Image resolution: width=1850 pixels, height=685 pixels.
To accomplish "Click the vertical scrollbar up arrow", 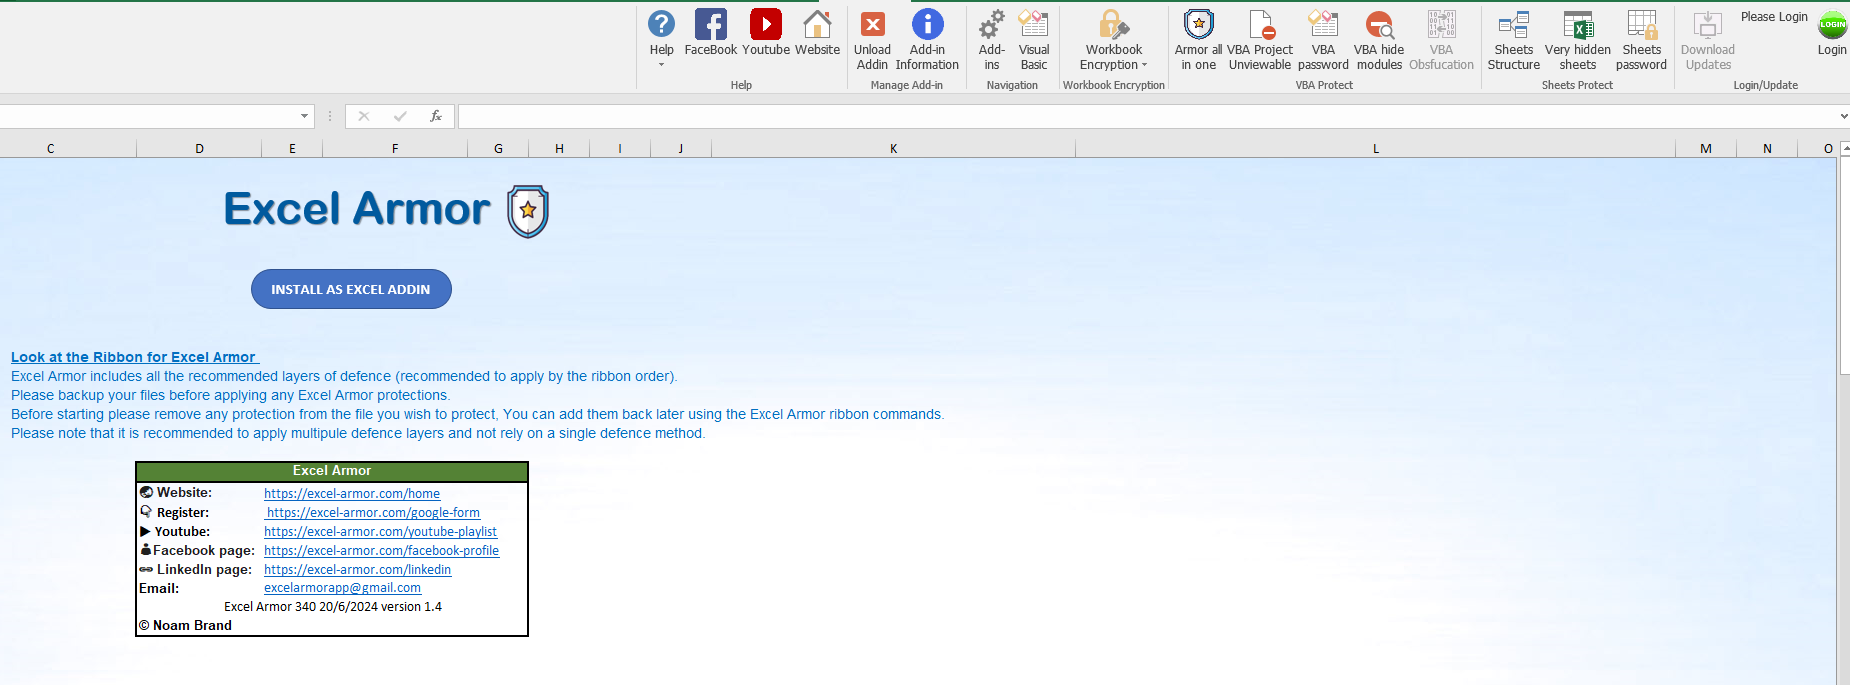I will click(x=1844, y=148).
